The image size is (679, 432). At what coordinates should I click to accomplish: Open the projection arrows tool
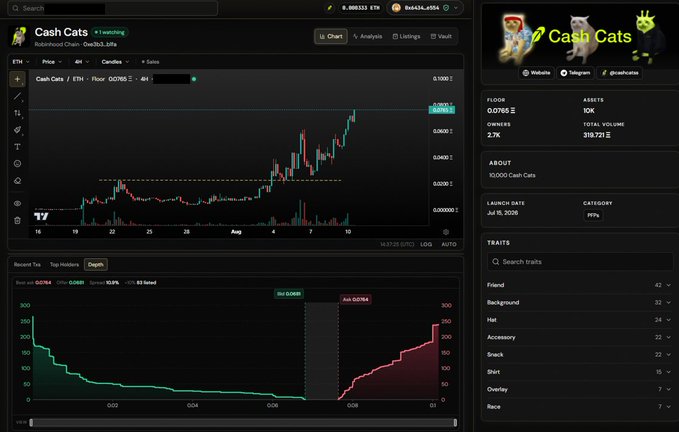click(x=17, y=113)
